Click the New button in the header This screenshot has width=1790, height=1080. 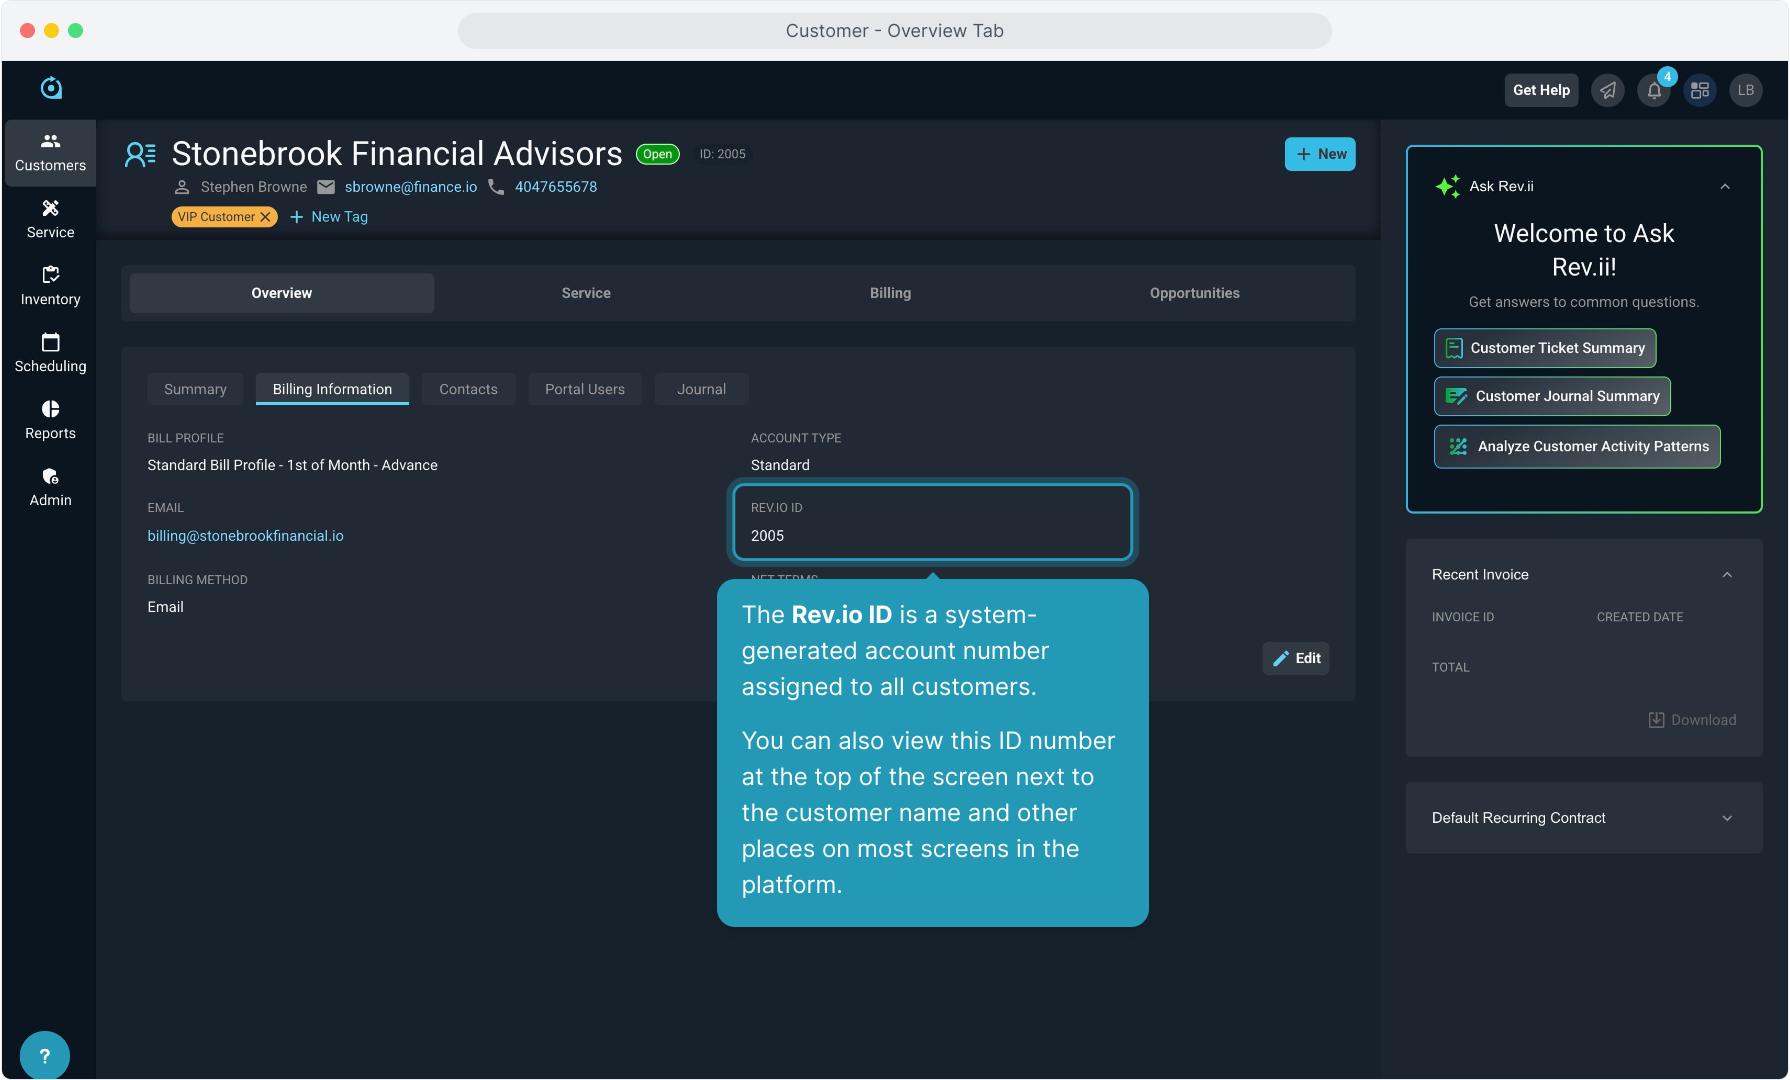[1320, 154]
